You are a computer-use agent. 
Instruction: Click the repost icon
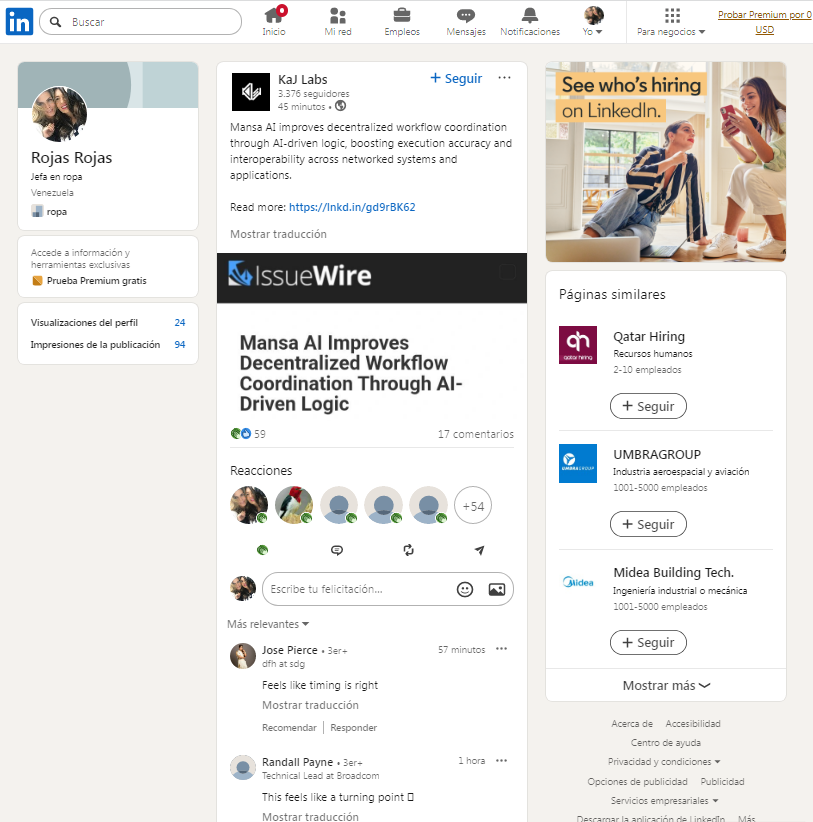(x=408, y=550)
